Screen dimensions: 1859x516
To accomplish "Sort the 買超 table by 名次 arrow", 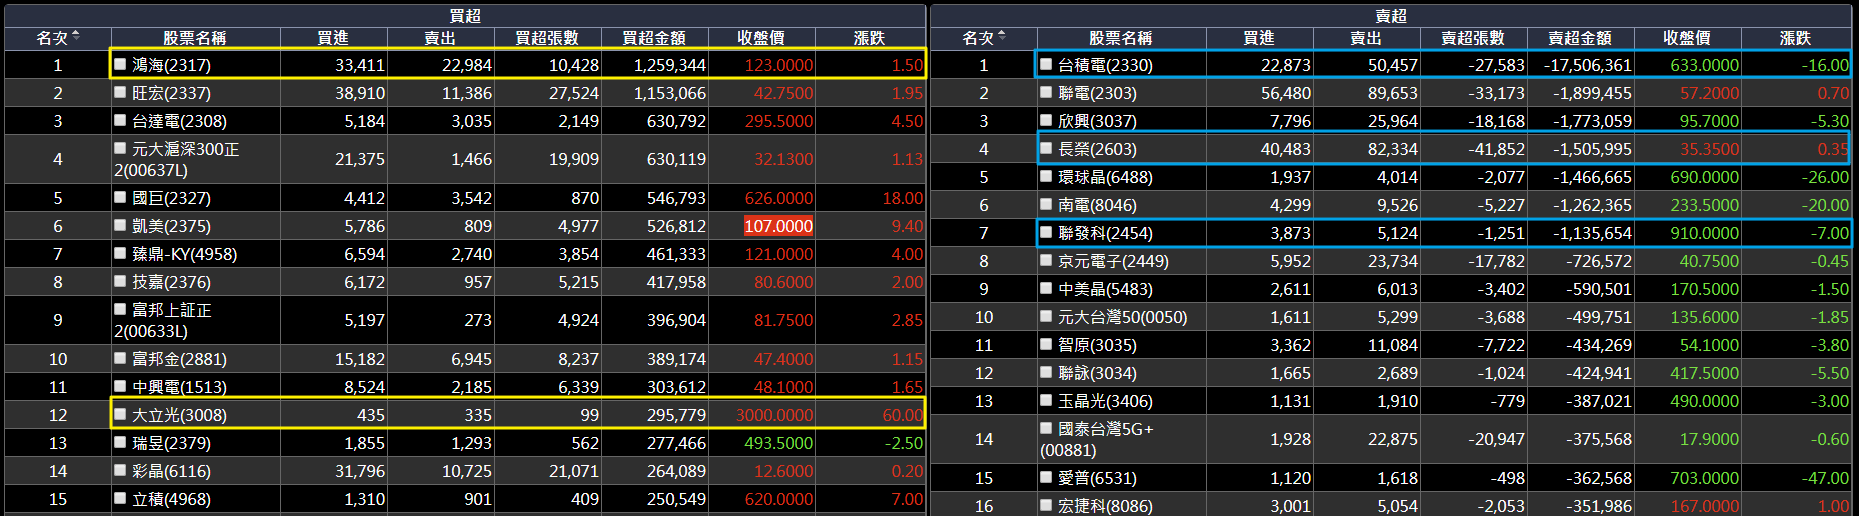I will [x=76, y=36].
